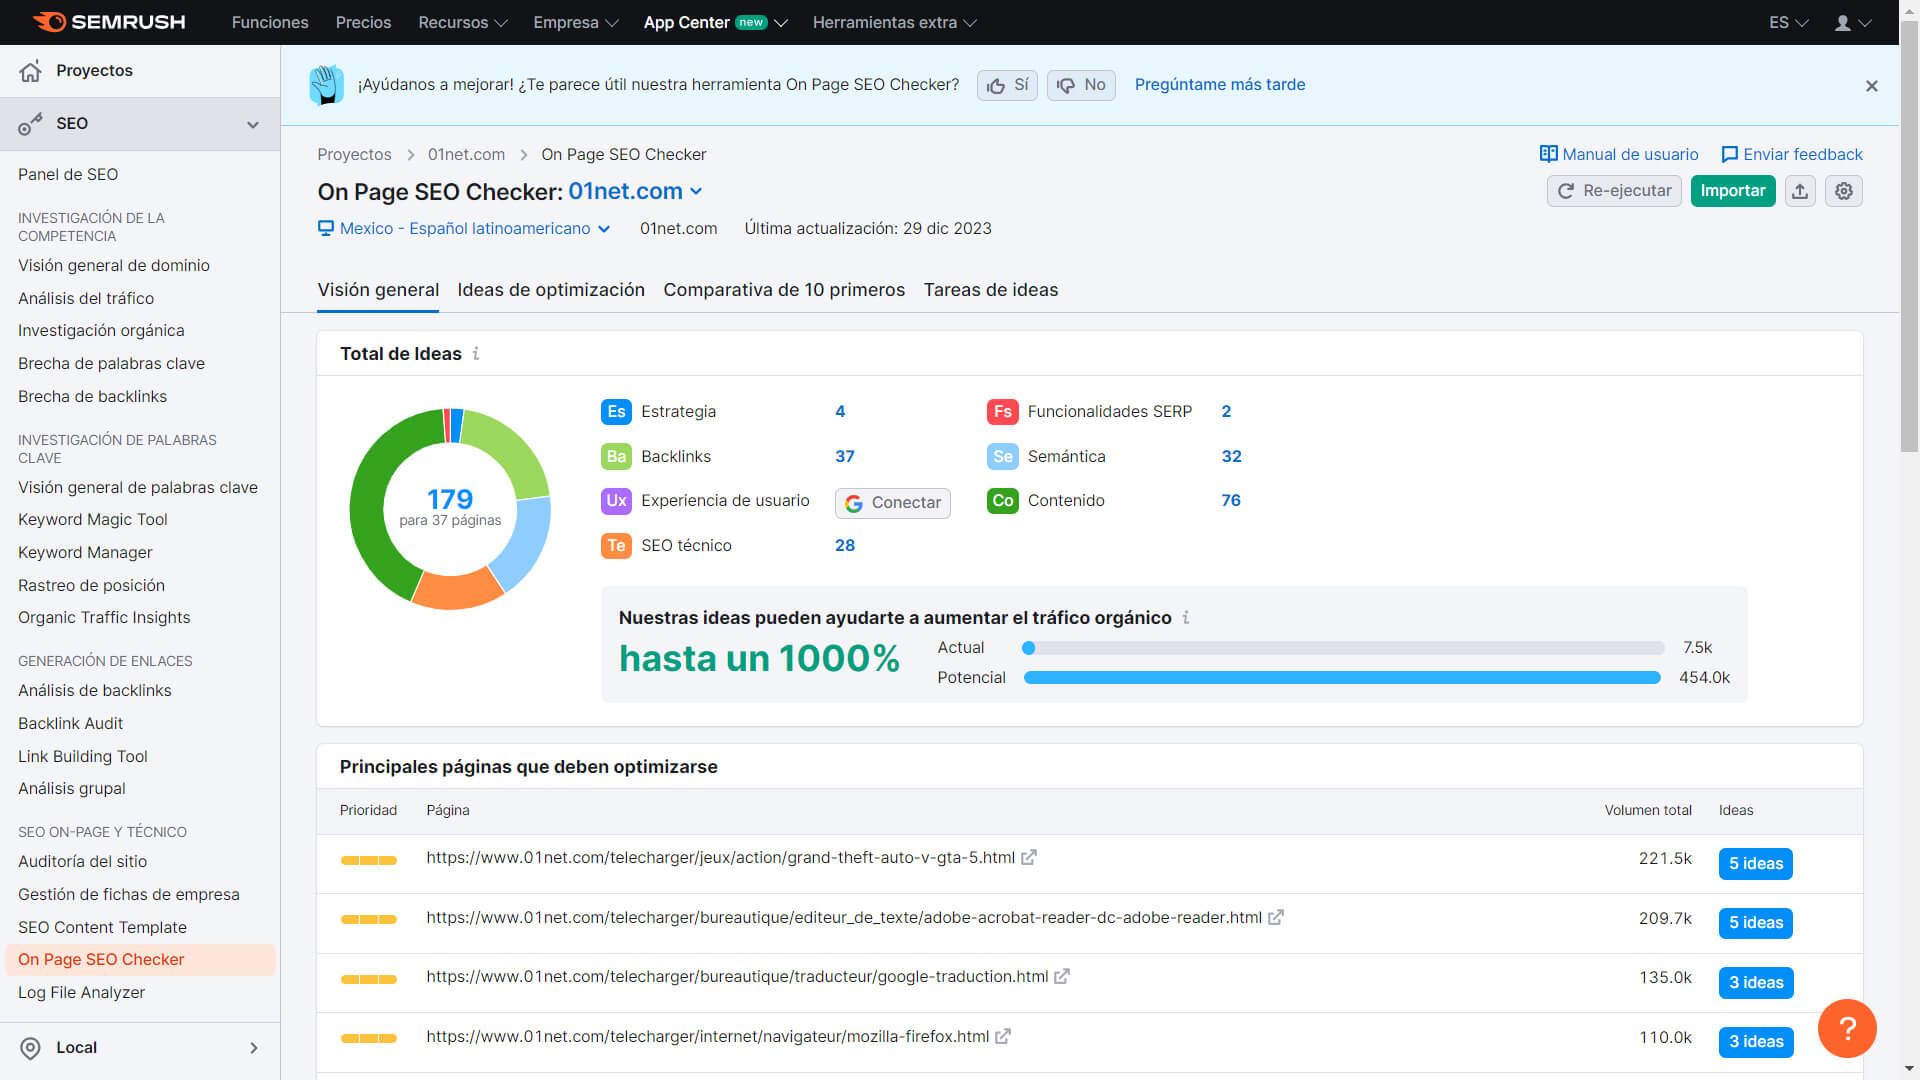The image size is (1920, 1080).
Task: Click the Actual traffic progress bar
Action: tap(1342, 648)
